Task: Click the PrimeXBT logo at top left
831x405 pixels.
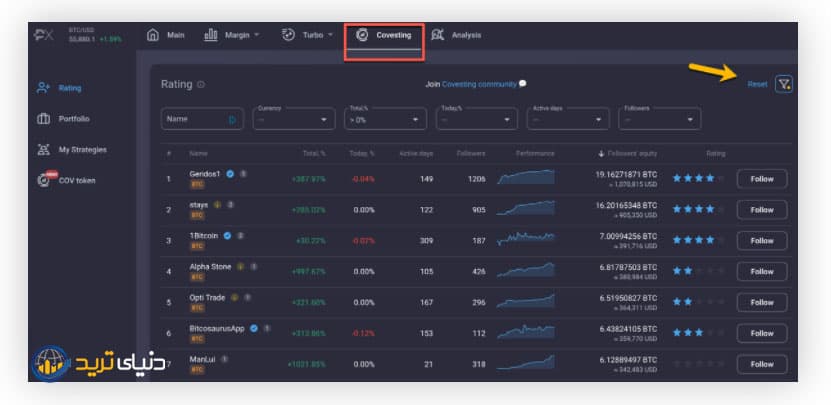Action: [x=44, y=35]
